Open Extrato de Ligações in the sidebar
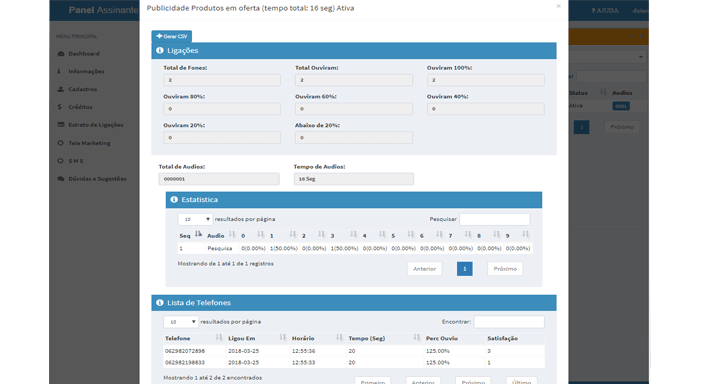Screen dimensions: 709x384 coord(95,125)
